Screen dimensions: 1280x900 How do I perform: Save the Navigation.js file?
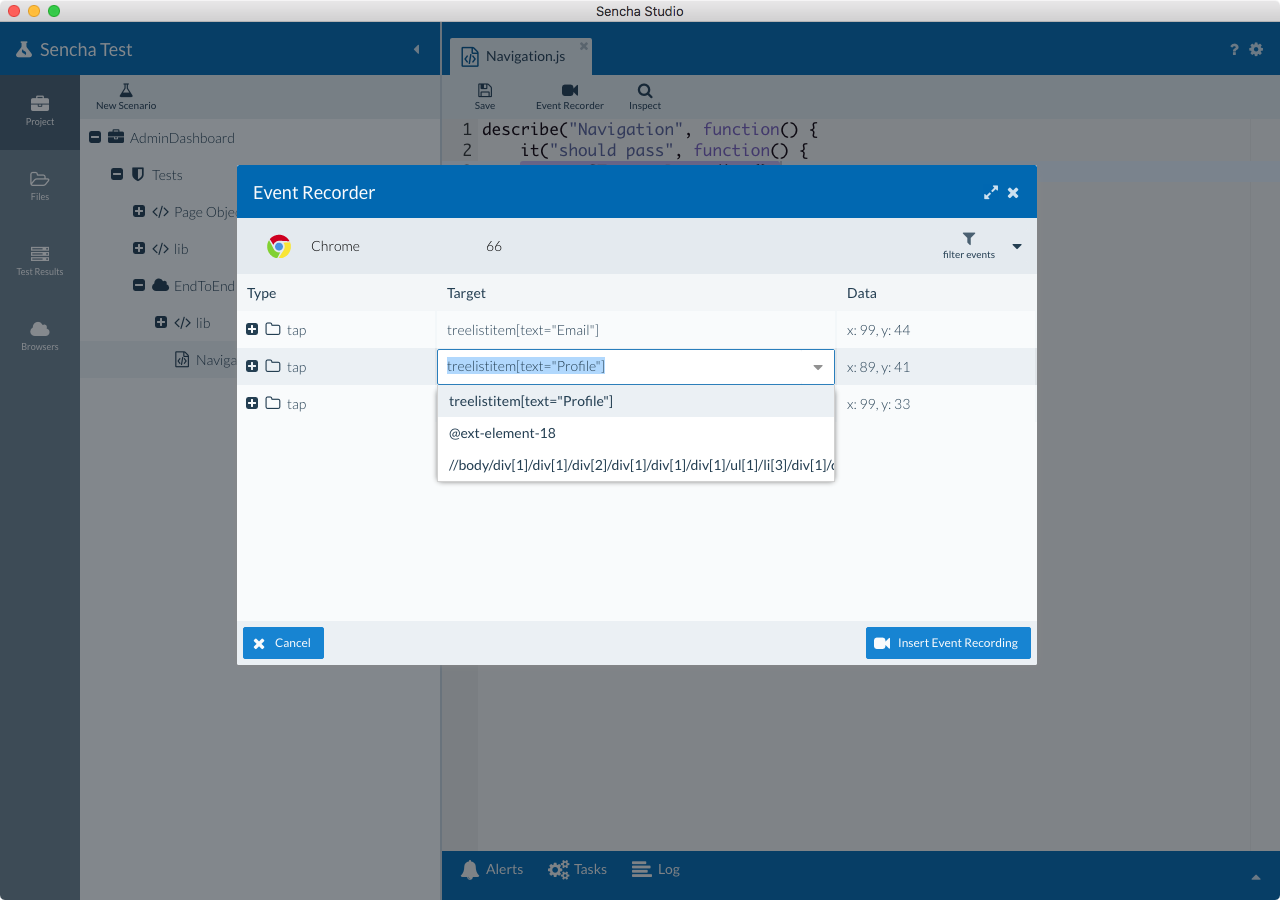click(485, 97)
